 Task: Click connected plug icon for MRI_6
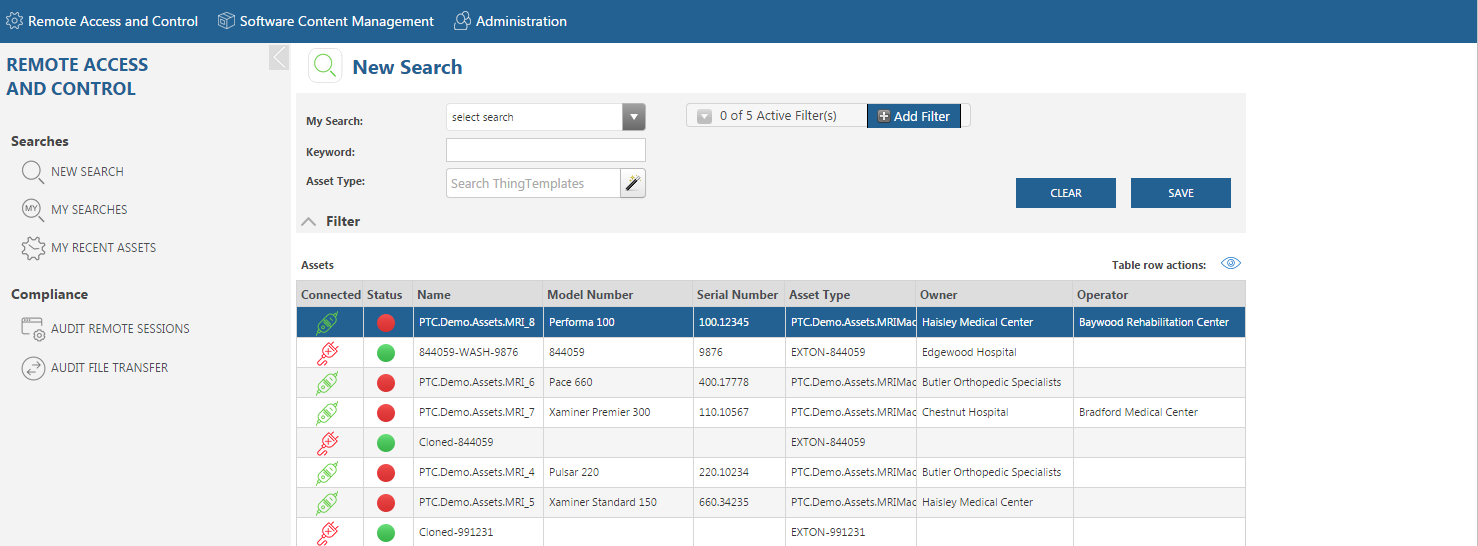[x=328, y=383]
